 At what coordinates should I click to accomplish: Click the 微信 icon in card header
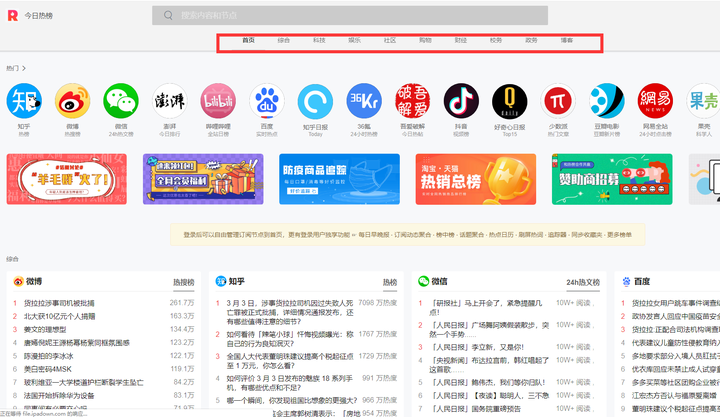pyautogui.click(x=423, y=281)
